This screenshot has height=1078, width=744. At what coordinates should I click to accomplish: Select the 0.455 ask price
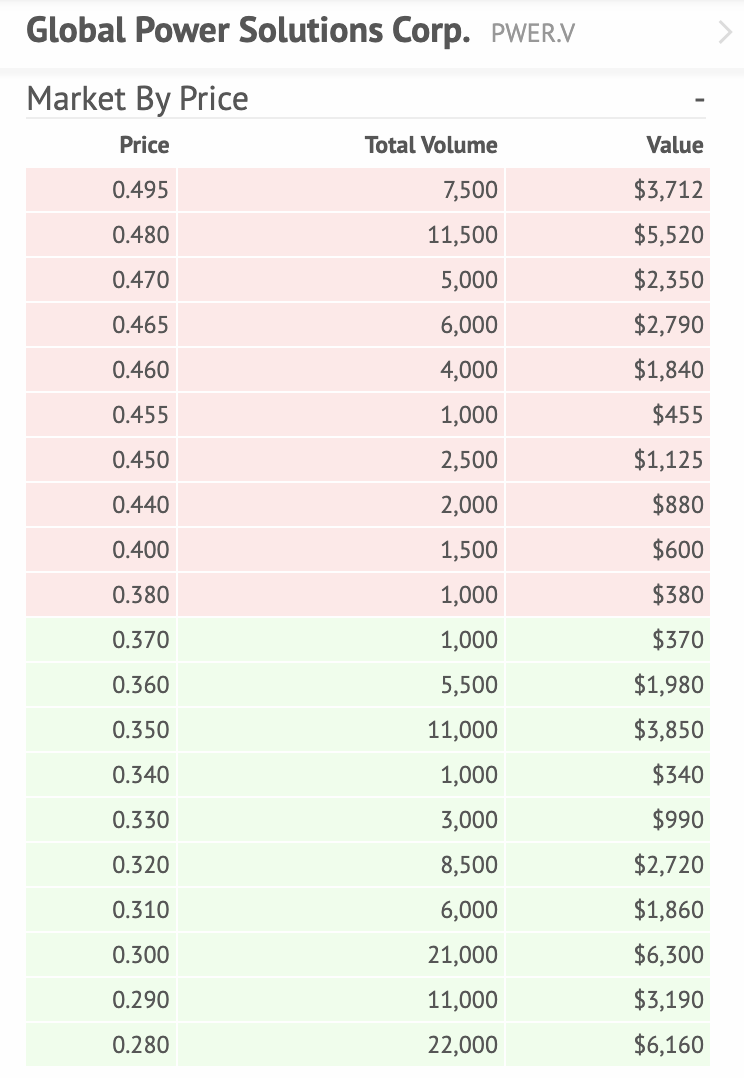coord(141,415)
